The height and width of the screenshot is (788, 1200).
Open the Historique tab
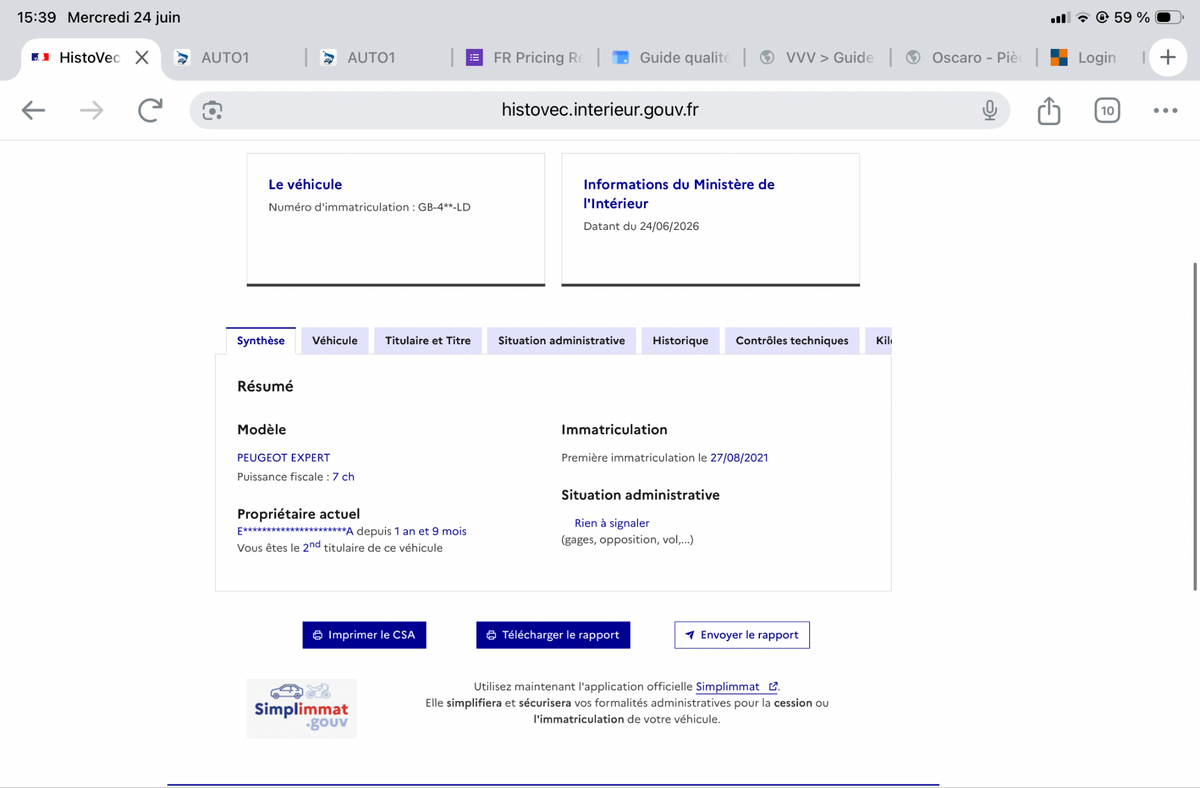coord(681,341)
